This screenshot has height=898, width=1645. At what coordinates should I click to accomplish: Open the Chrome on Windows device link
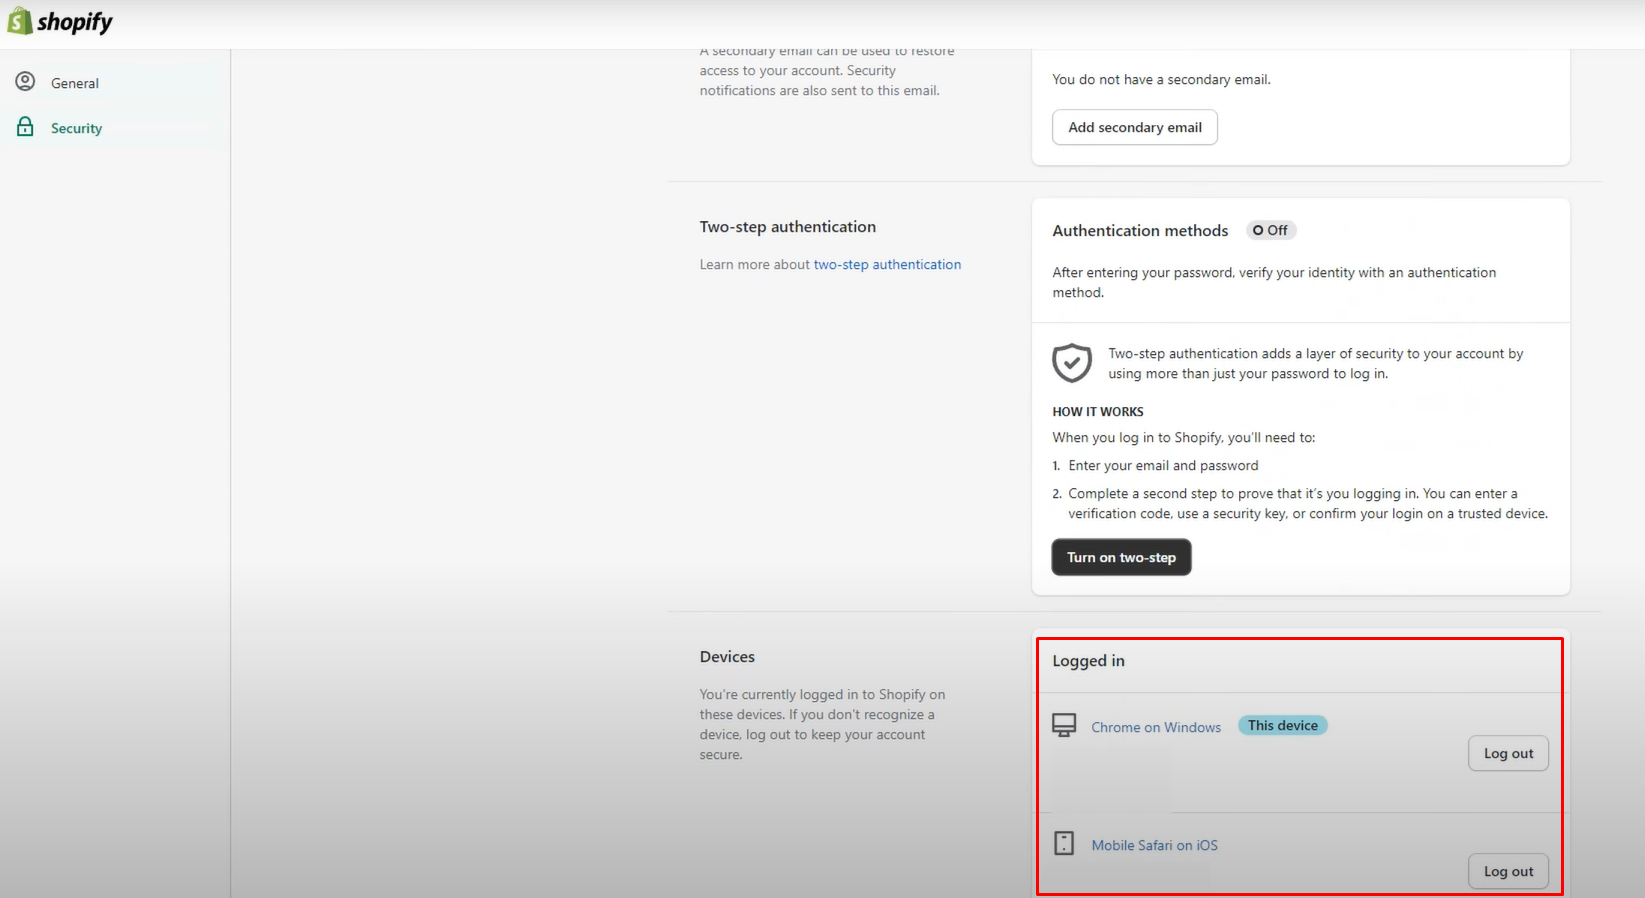[1156, 727]
